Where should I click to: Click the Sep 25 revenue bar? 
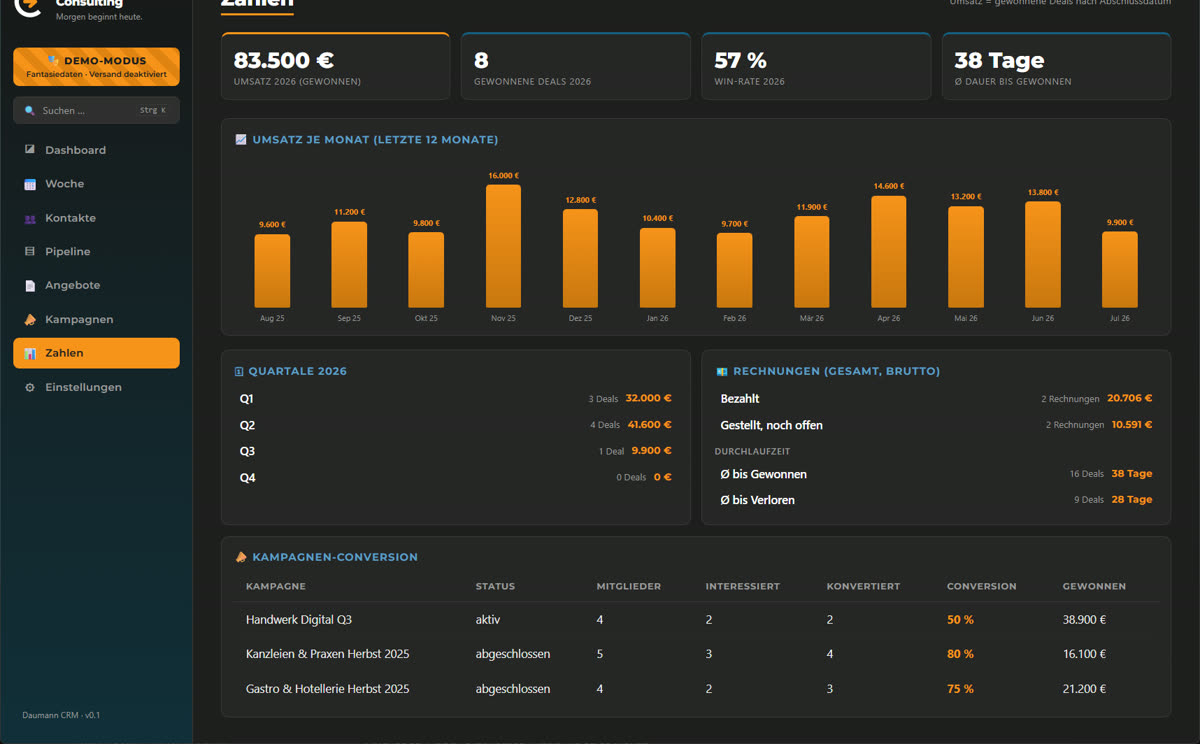pos(349,265)
